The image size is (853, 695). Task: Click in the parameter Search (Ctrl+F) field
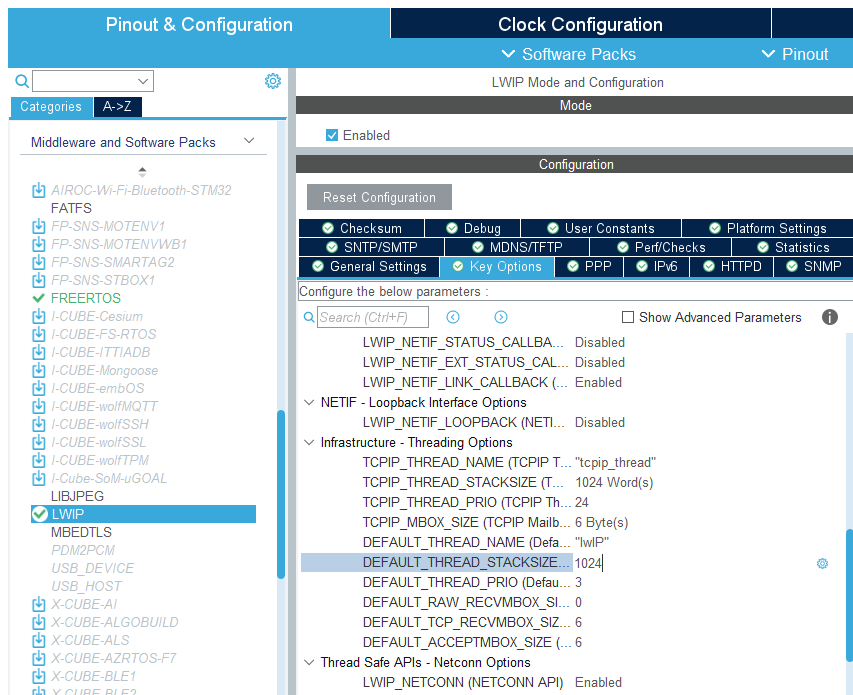coord(373,317)
